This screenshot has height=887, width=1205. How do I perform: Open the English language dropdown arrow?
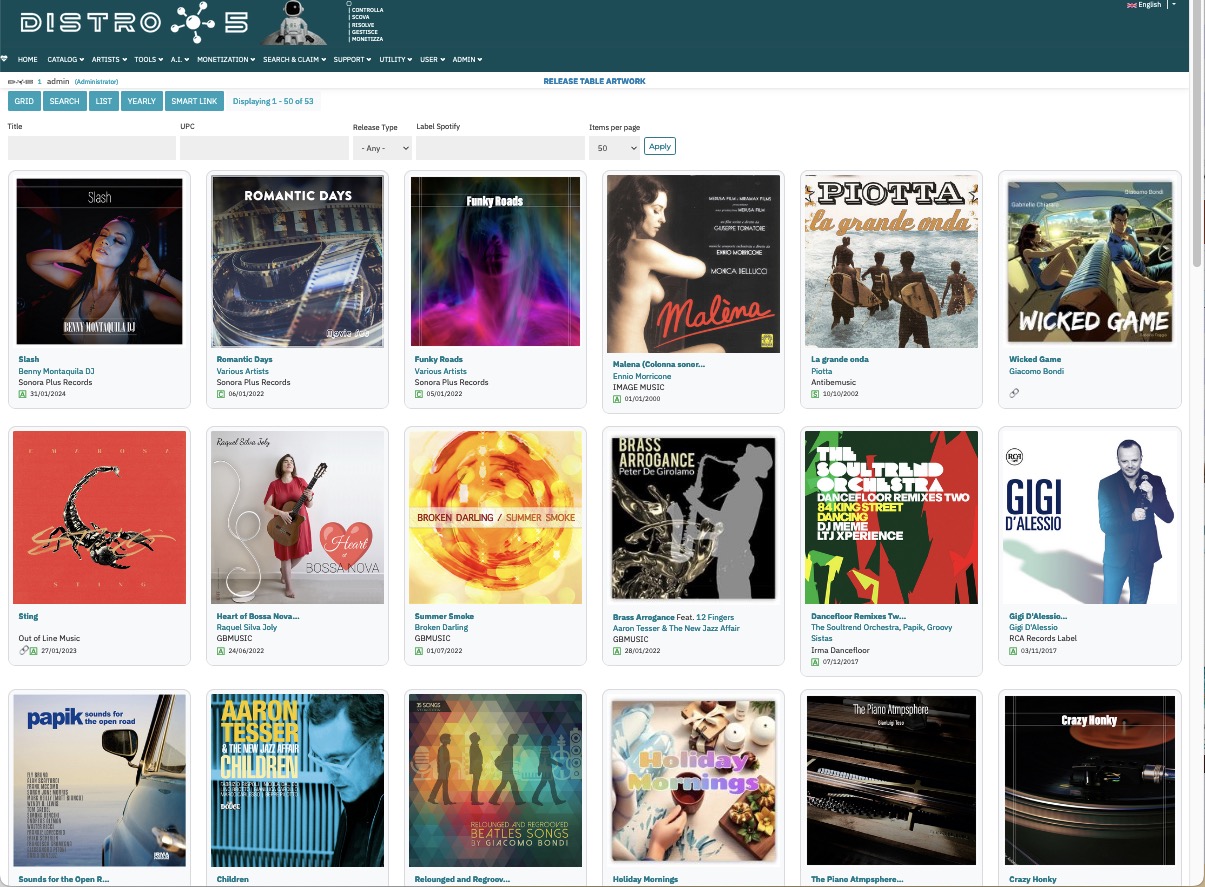[1173, 5]
